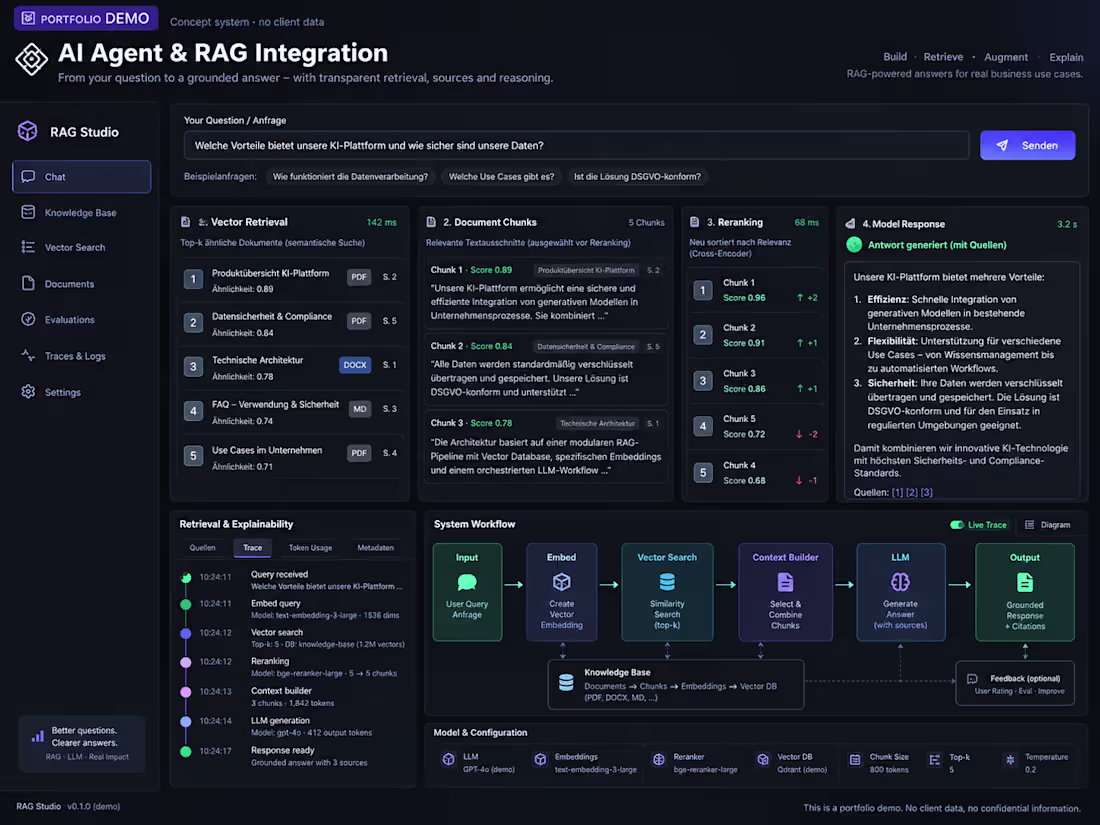Switch to Metadaten tab
Viewport: 1100px width, 825px height.
375,548
